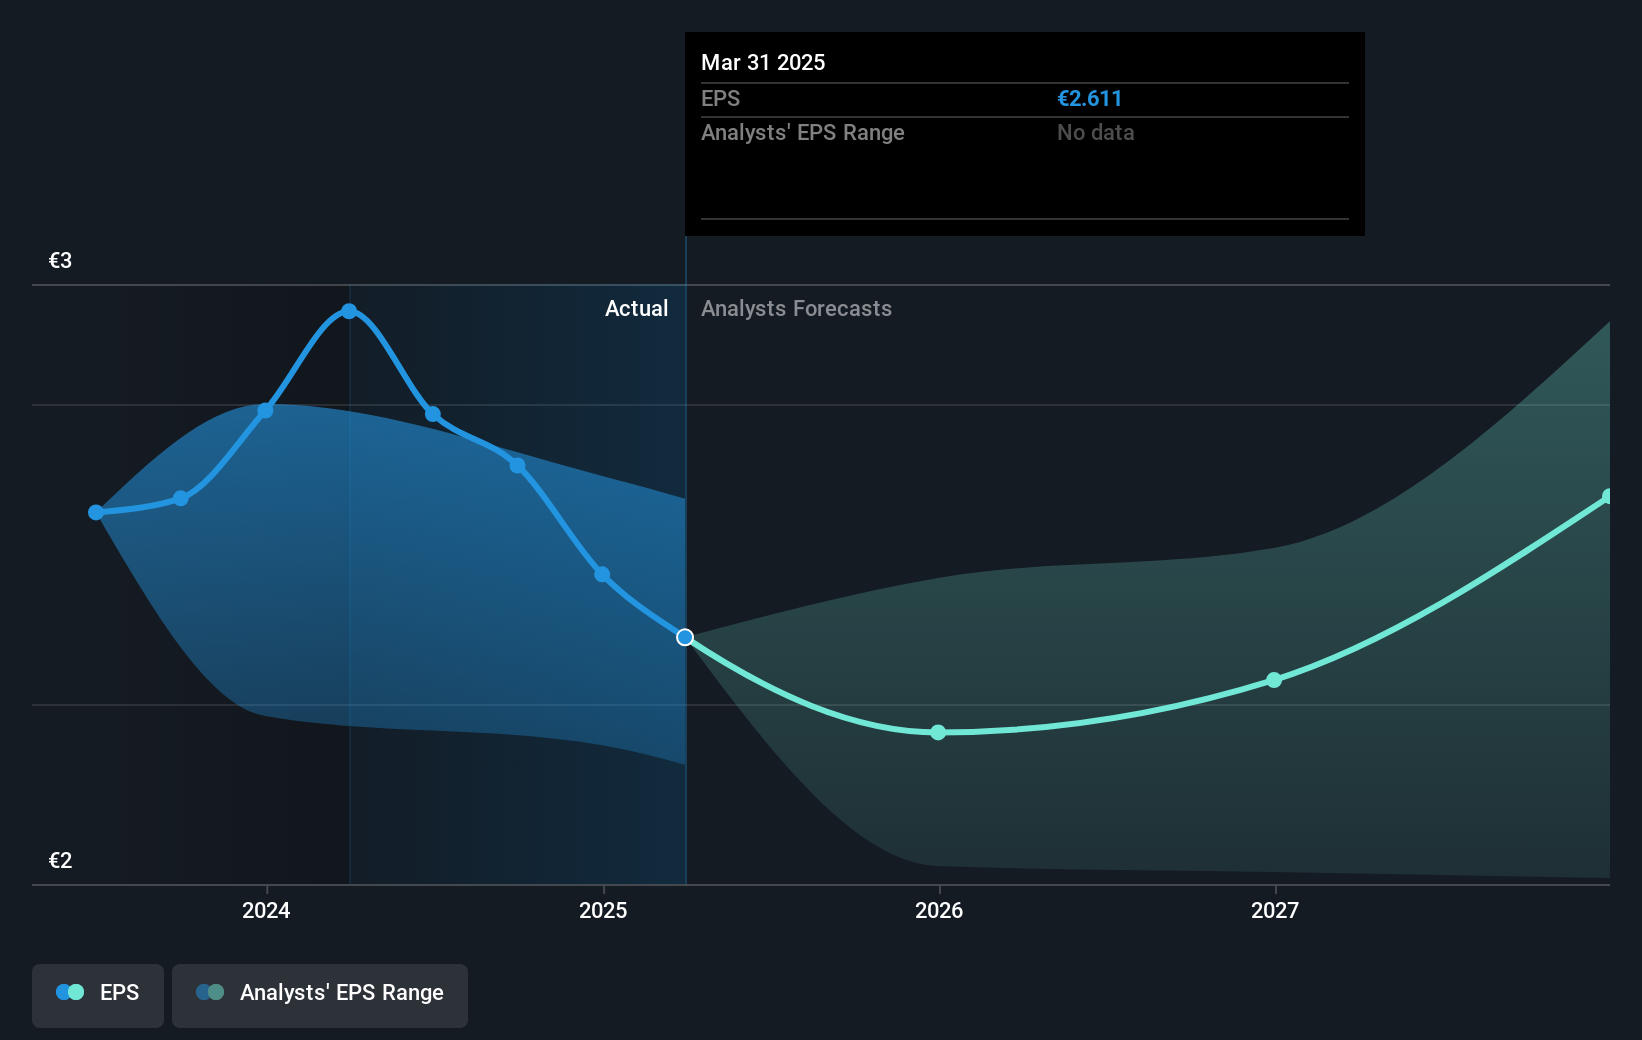Select the Mar 31 2025 EPS data point
This screenshot has height=1040, width=1642.
[685, 637]
